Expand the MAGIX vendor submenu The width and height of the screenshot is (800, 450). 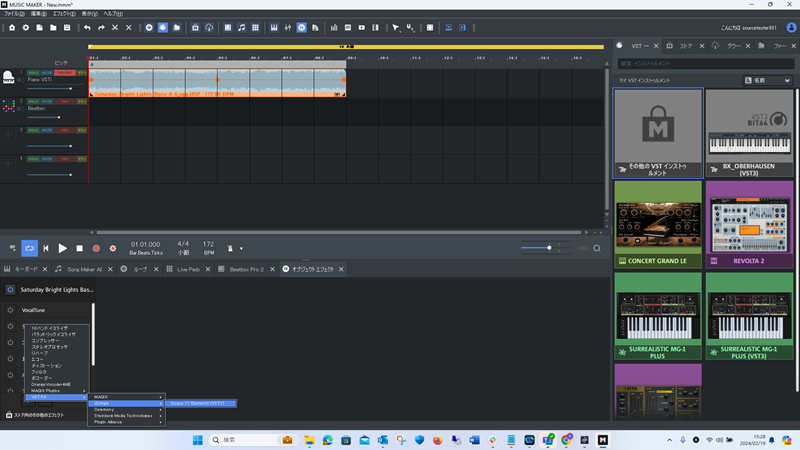click(x=127, y=397)
